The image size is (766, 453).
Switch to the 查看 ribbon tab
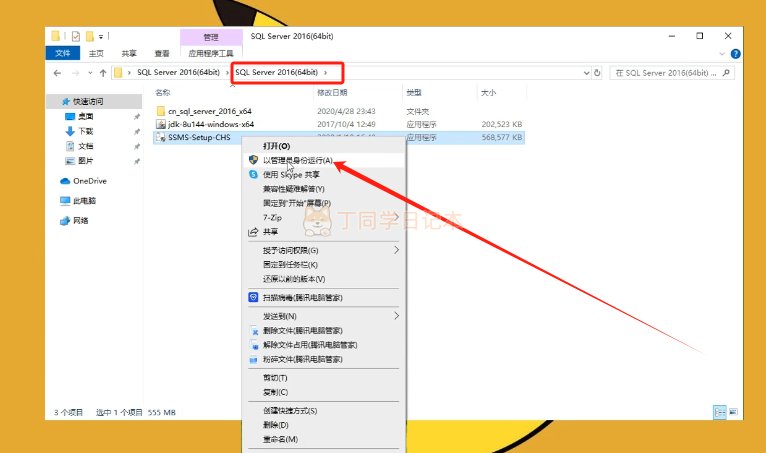(x=162, y=53)
